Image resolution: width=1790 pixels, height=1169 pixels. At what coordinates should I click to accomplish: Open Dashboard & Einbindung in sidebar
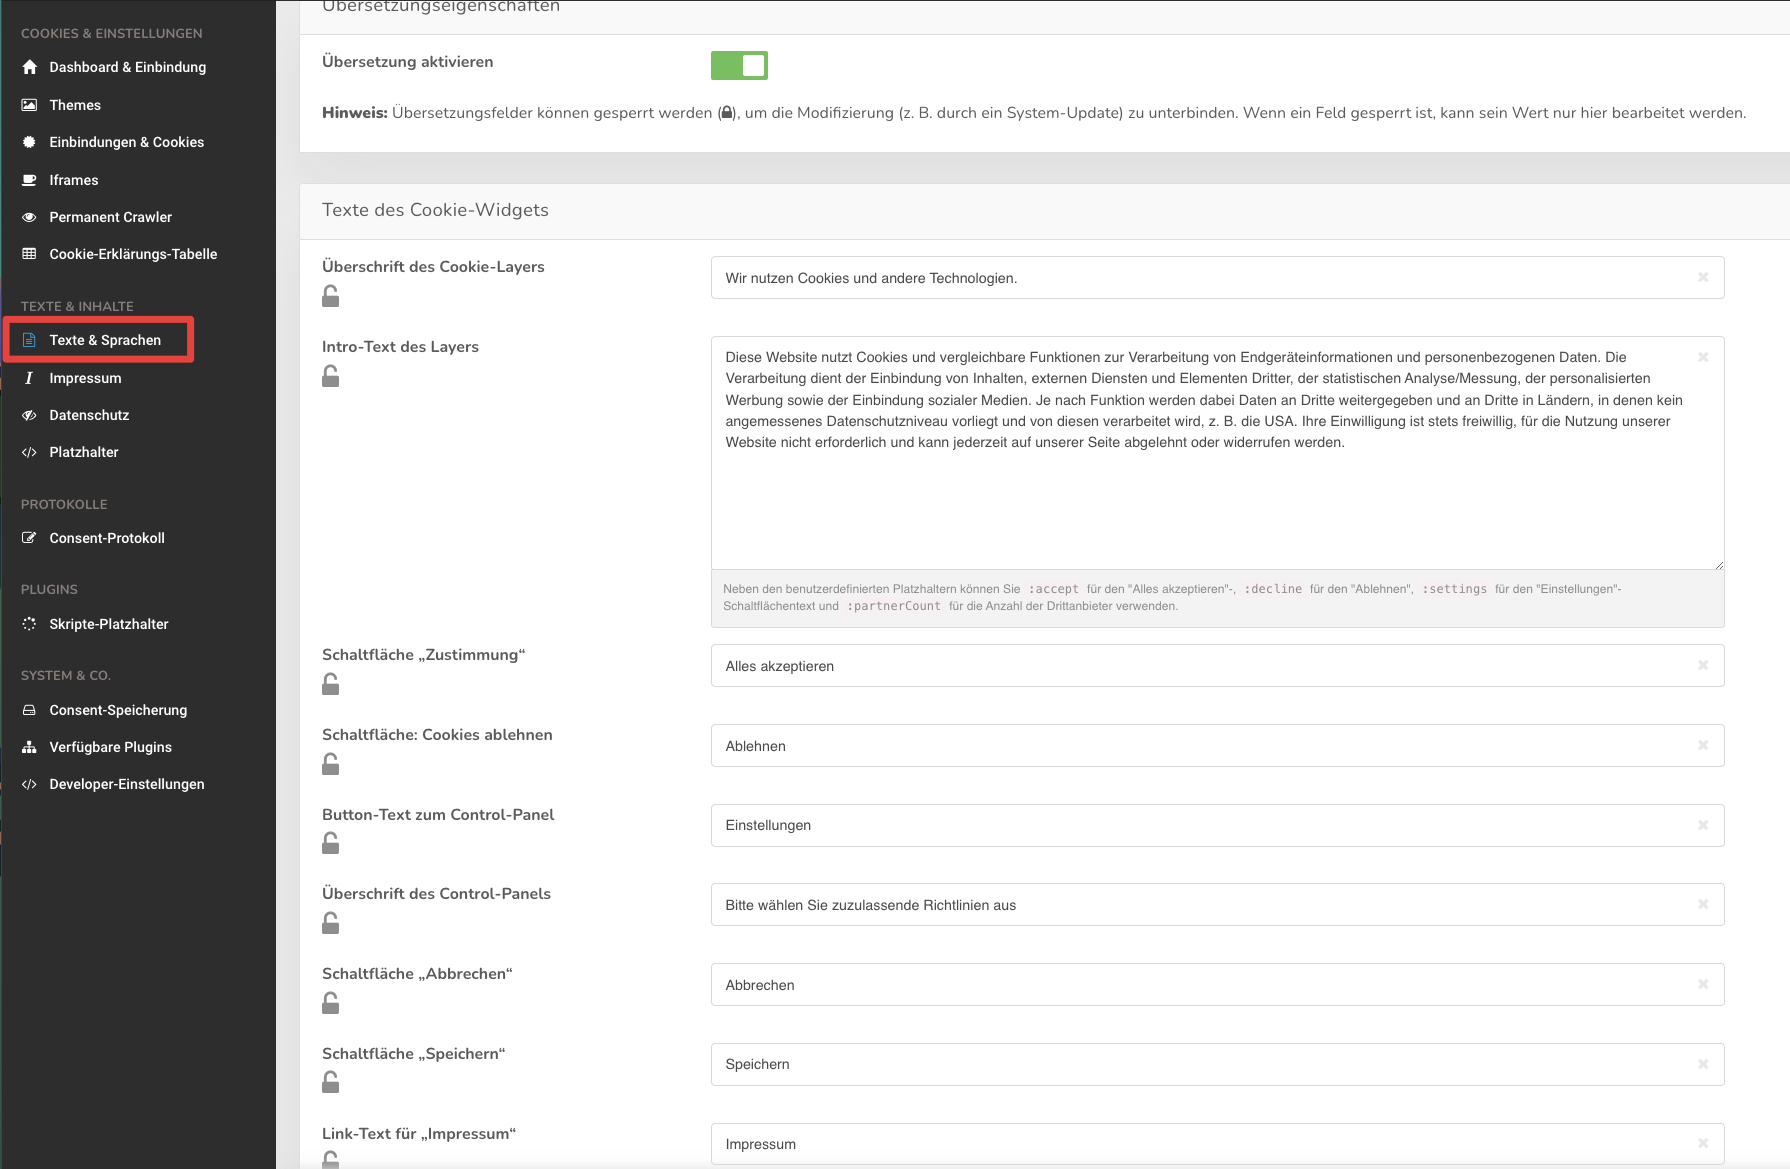(x=127, y=67)
